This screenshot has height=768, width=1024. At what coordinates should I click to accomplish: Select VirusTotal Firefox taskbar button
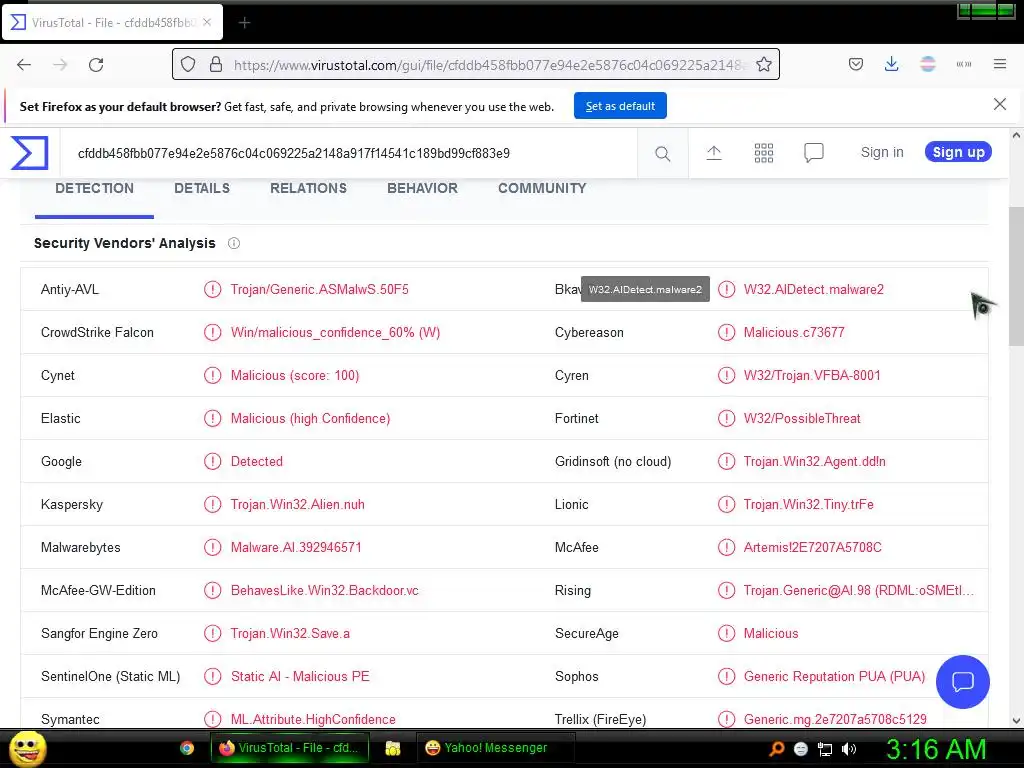point(289,748)
